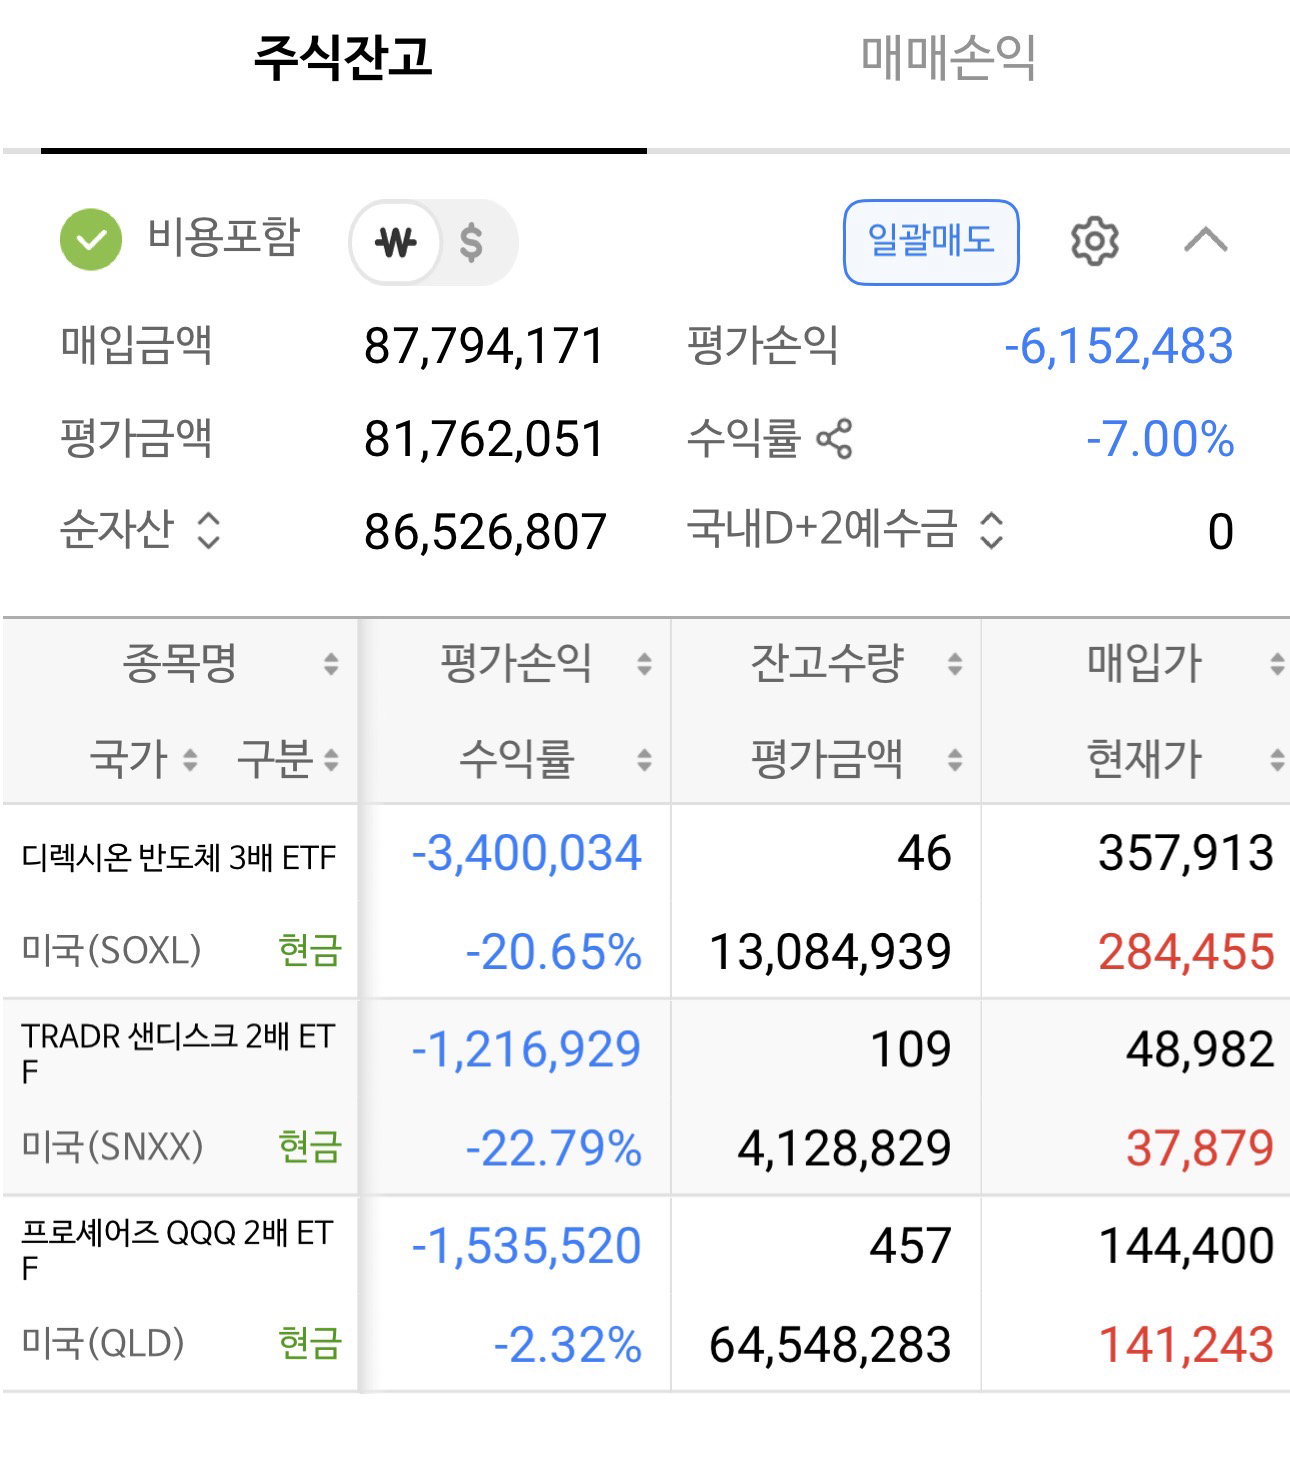Image resolution: width=1290 pixels, height=1458 pixels.
Task: Sort by 평가손익 column header arrows
Action: (644, 663)
